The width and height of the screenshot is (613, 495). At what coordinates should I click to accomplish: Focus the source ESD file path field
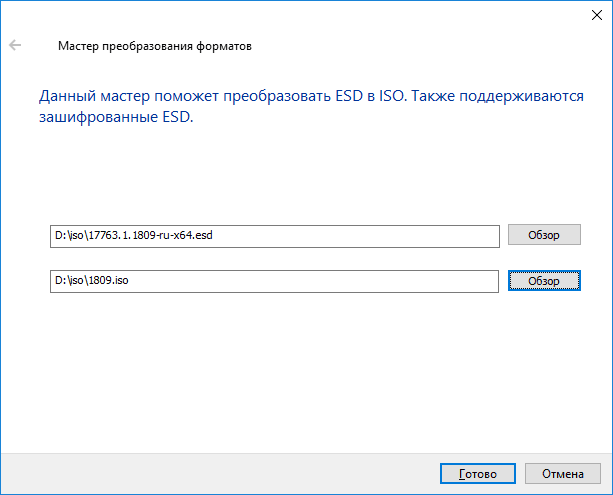tap(273, 236)
